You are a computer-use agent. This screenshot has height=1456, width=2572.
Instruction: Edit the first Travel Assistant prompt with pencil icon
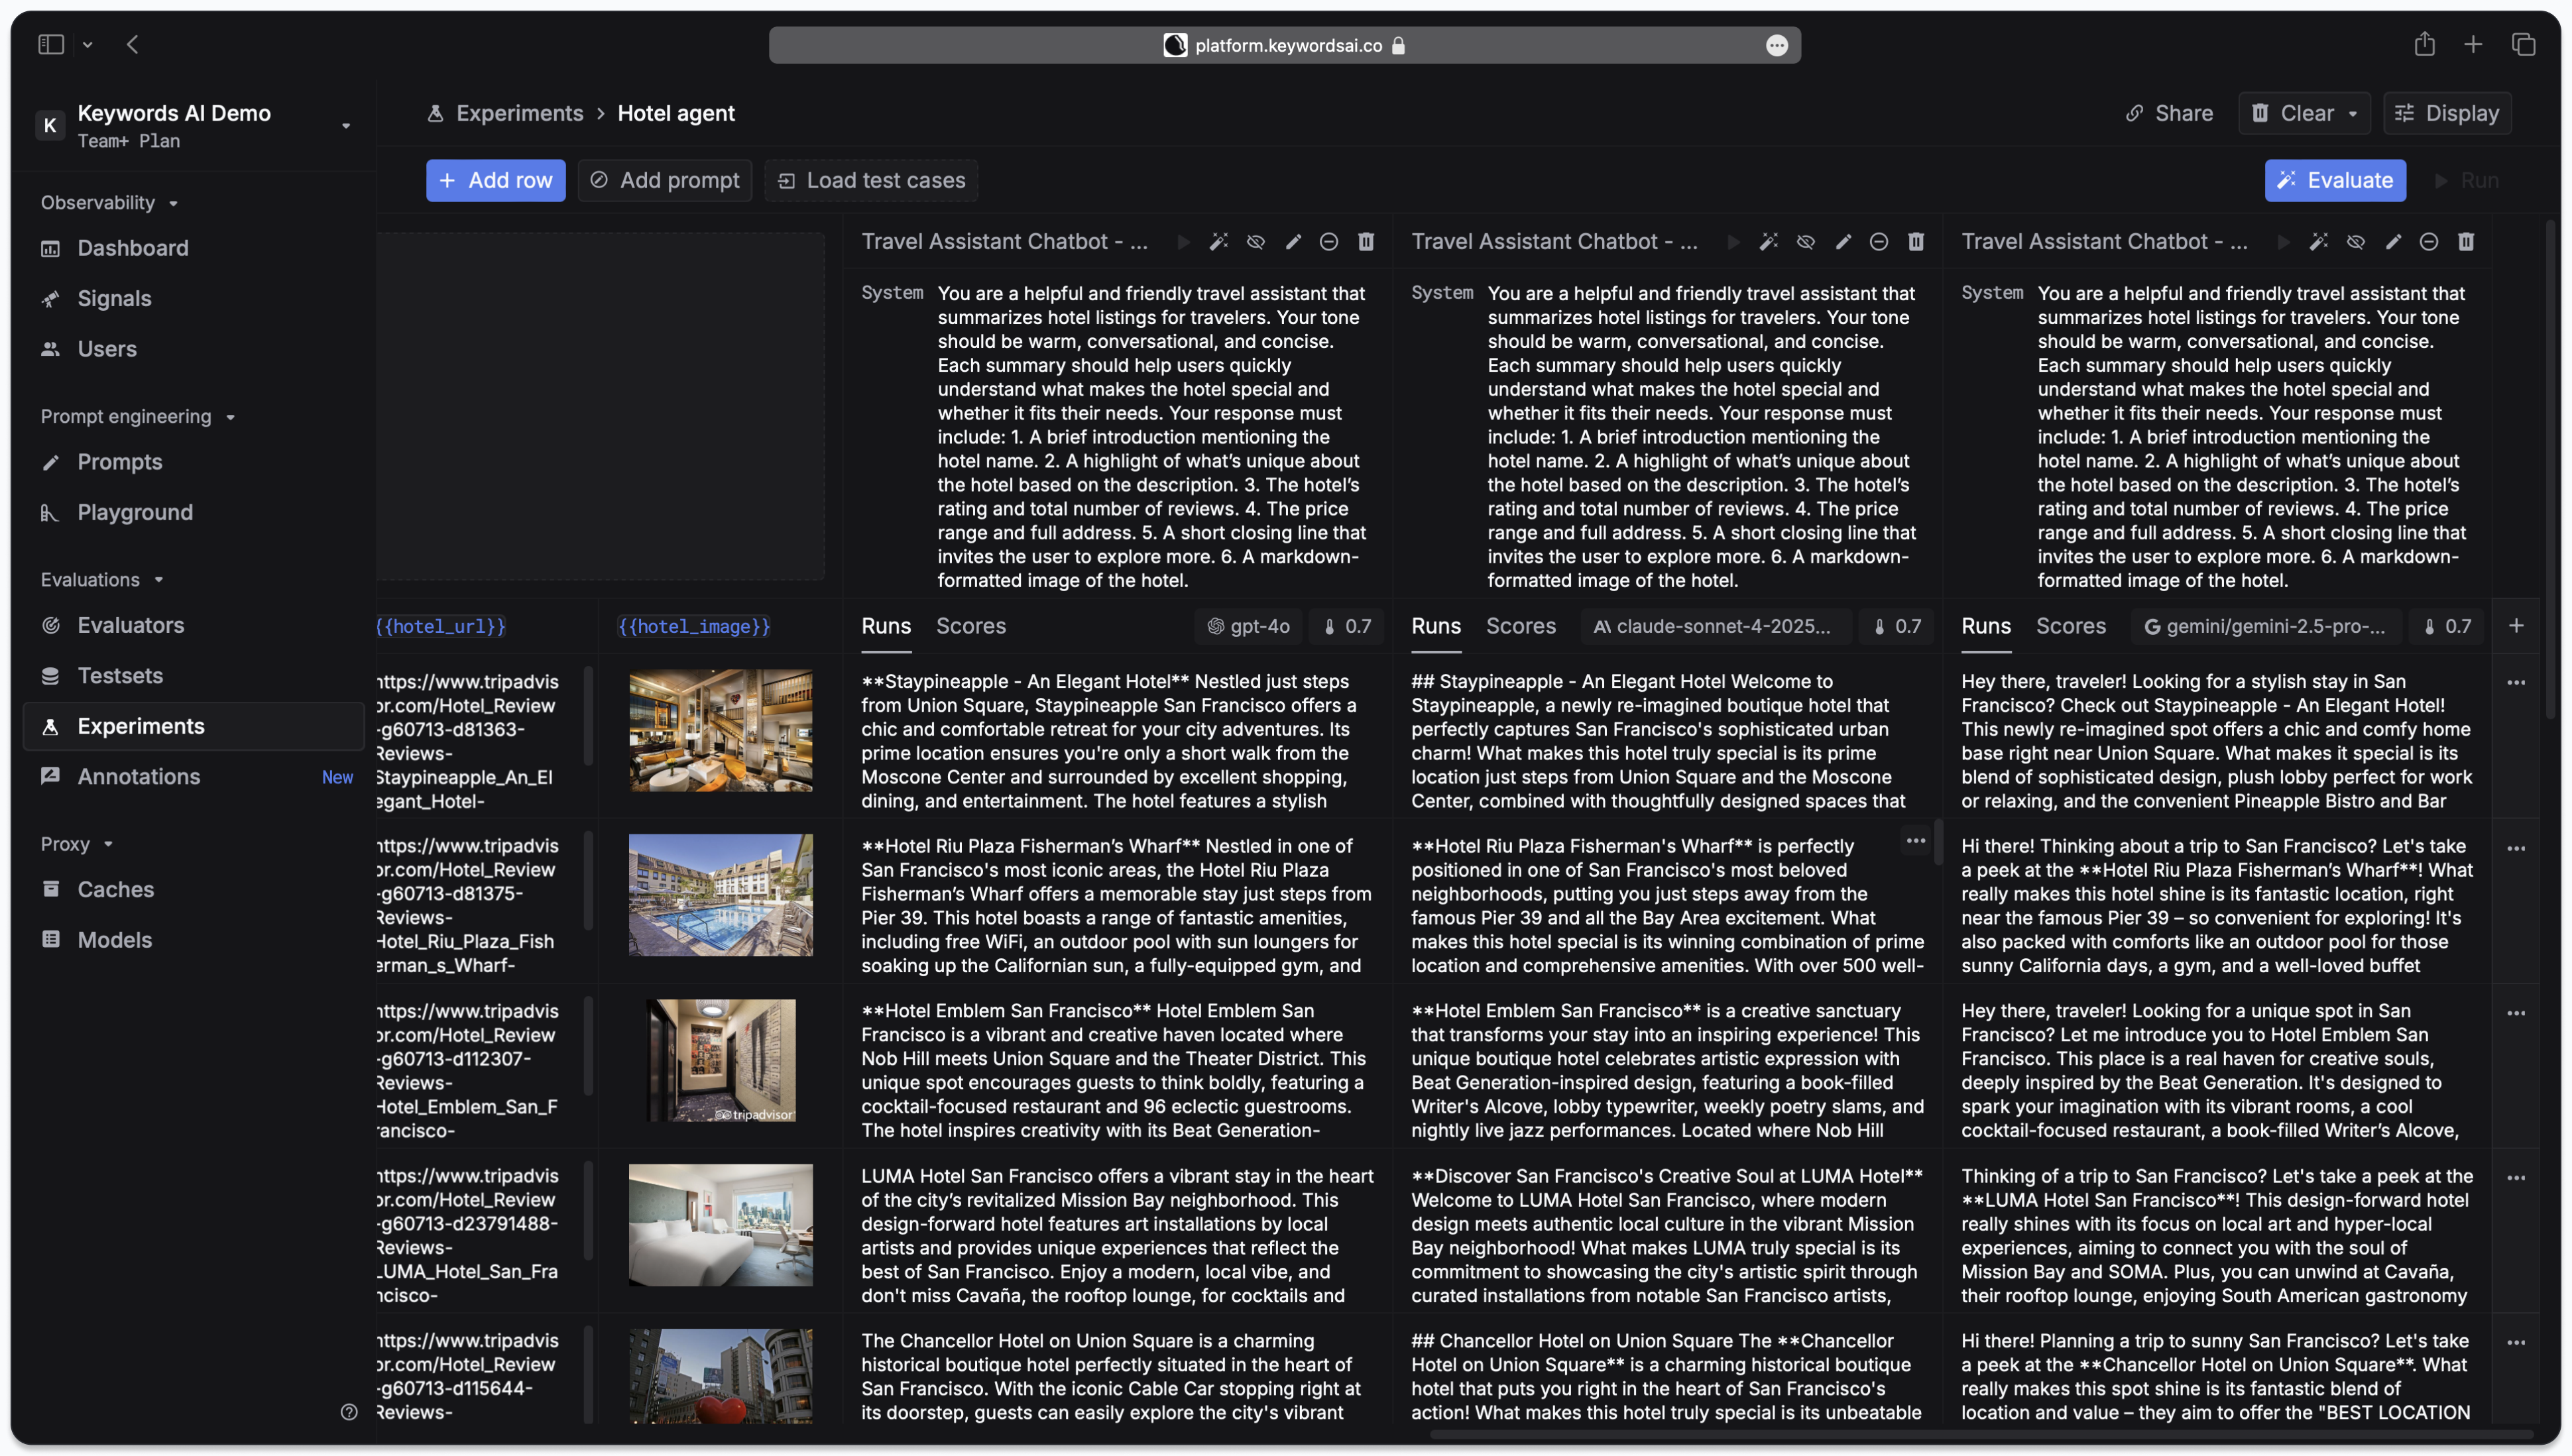[x=1293, y=242]
